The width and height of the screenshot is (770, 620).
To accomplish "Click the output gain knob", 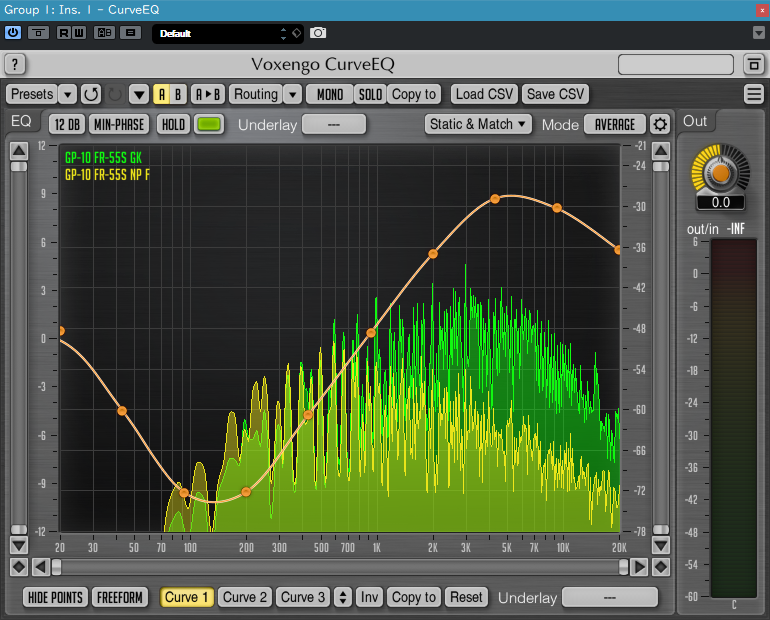I will click(x=720, y=172).
